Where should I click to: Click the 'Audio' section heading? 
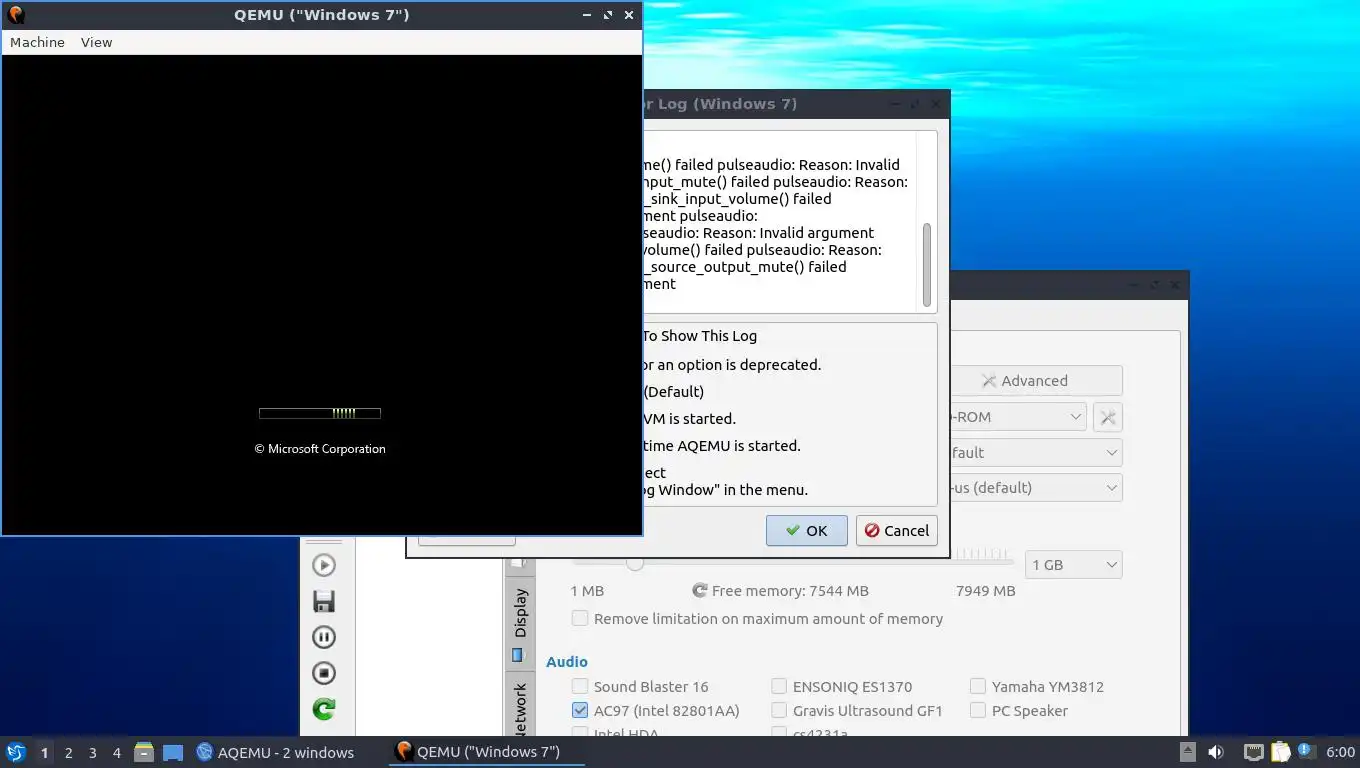(x=567, y=662)
